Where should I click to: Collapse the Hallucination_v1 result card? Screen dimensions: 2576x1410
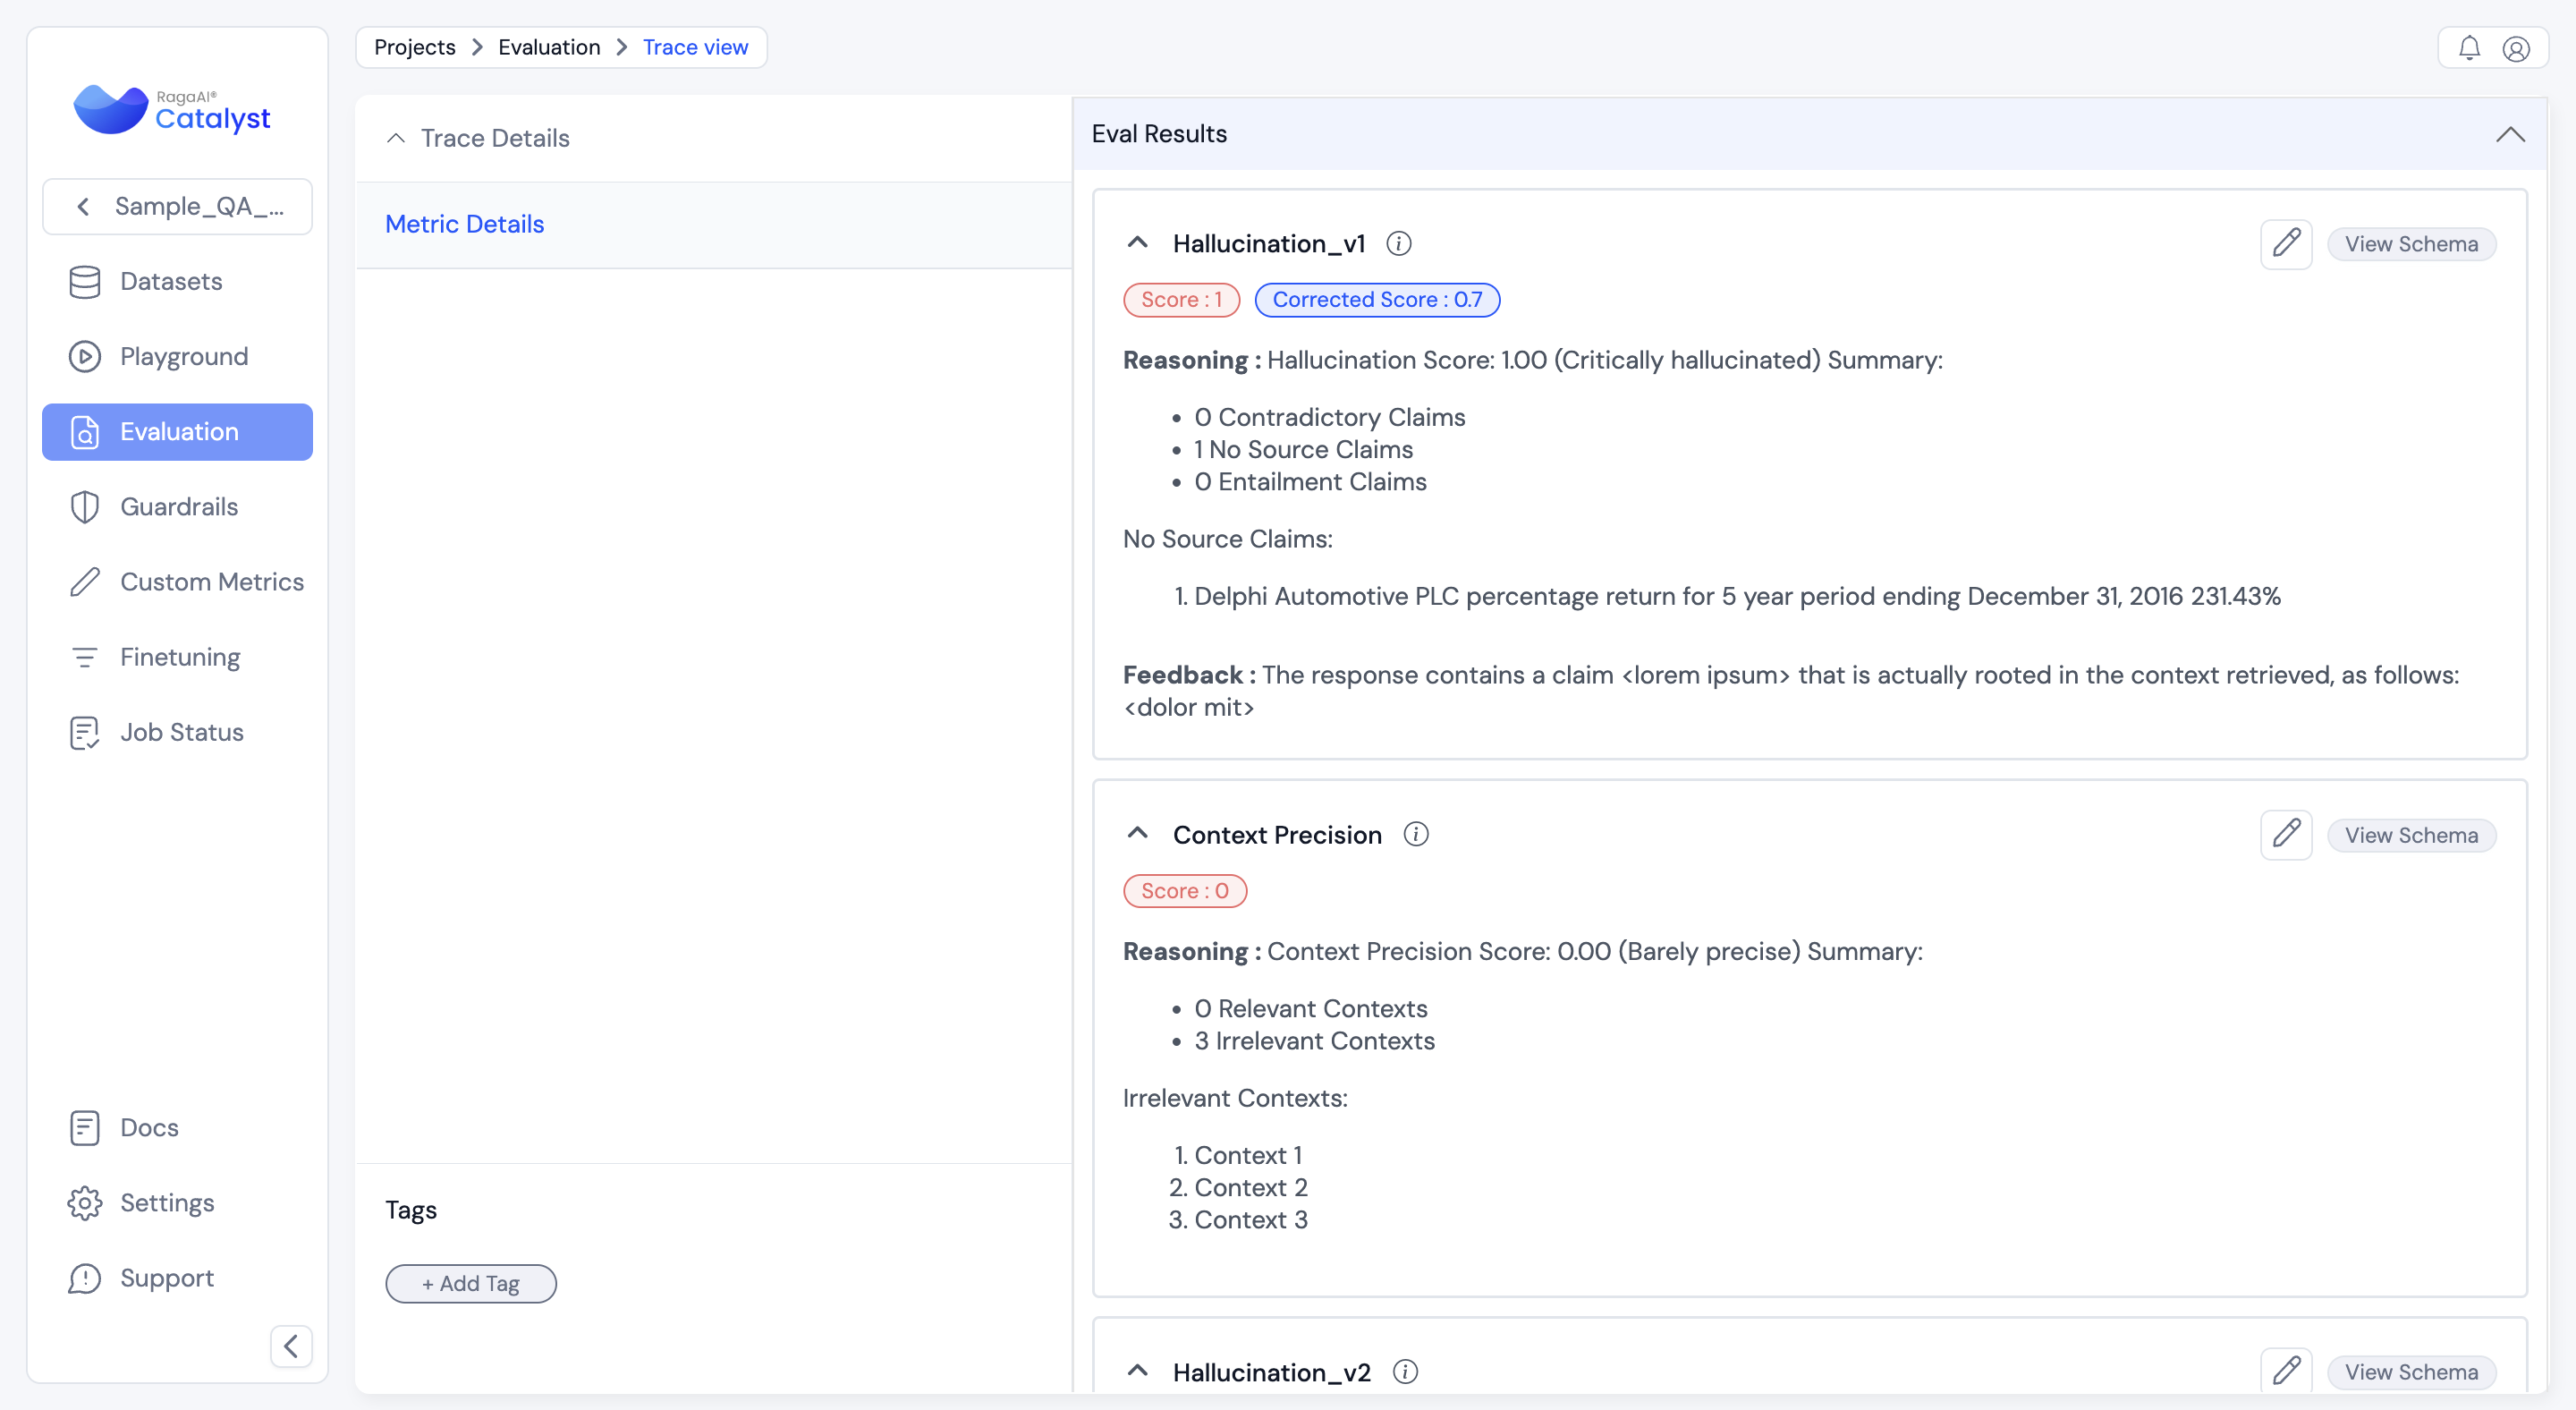tap(1138, 243)
